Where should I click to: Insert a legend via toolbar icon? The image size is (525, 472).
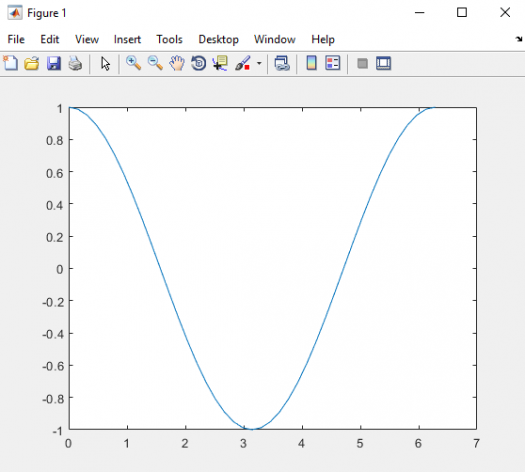[x=333, y=63]
